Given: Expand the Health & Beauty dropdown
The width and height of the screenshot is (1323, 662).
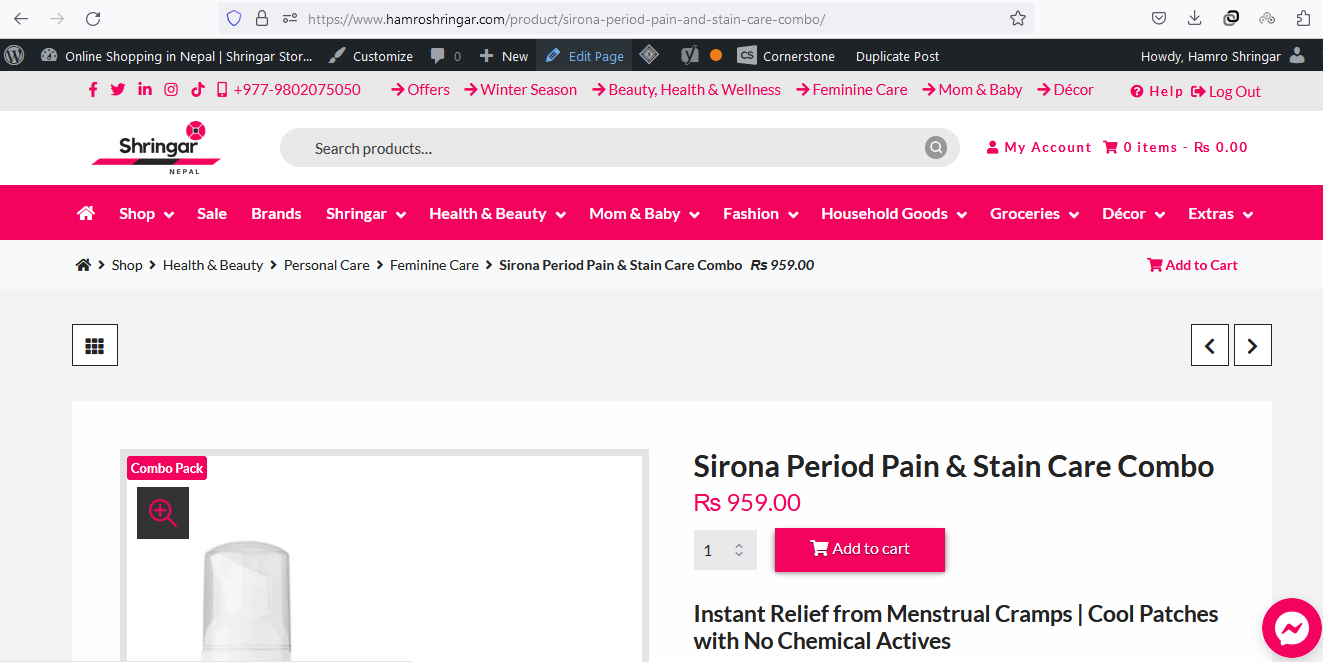Looking at the screenshot, I should 497,214.
